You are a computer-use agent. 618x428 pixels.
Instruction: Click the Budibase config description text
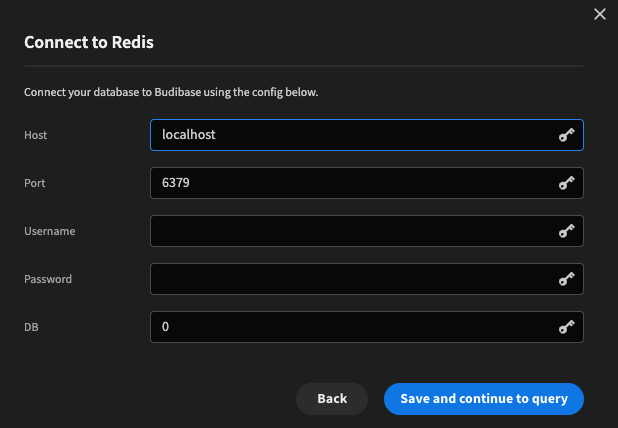point(171,93)
